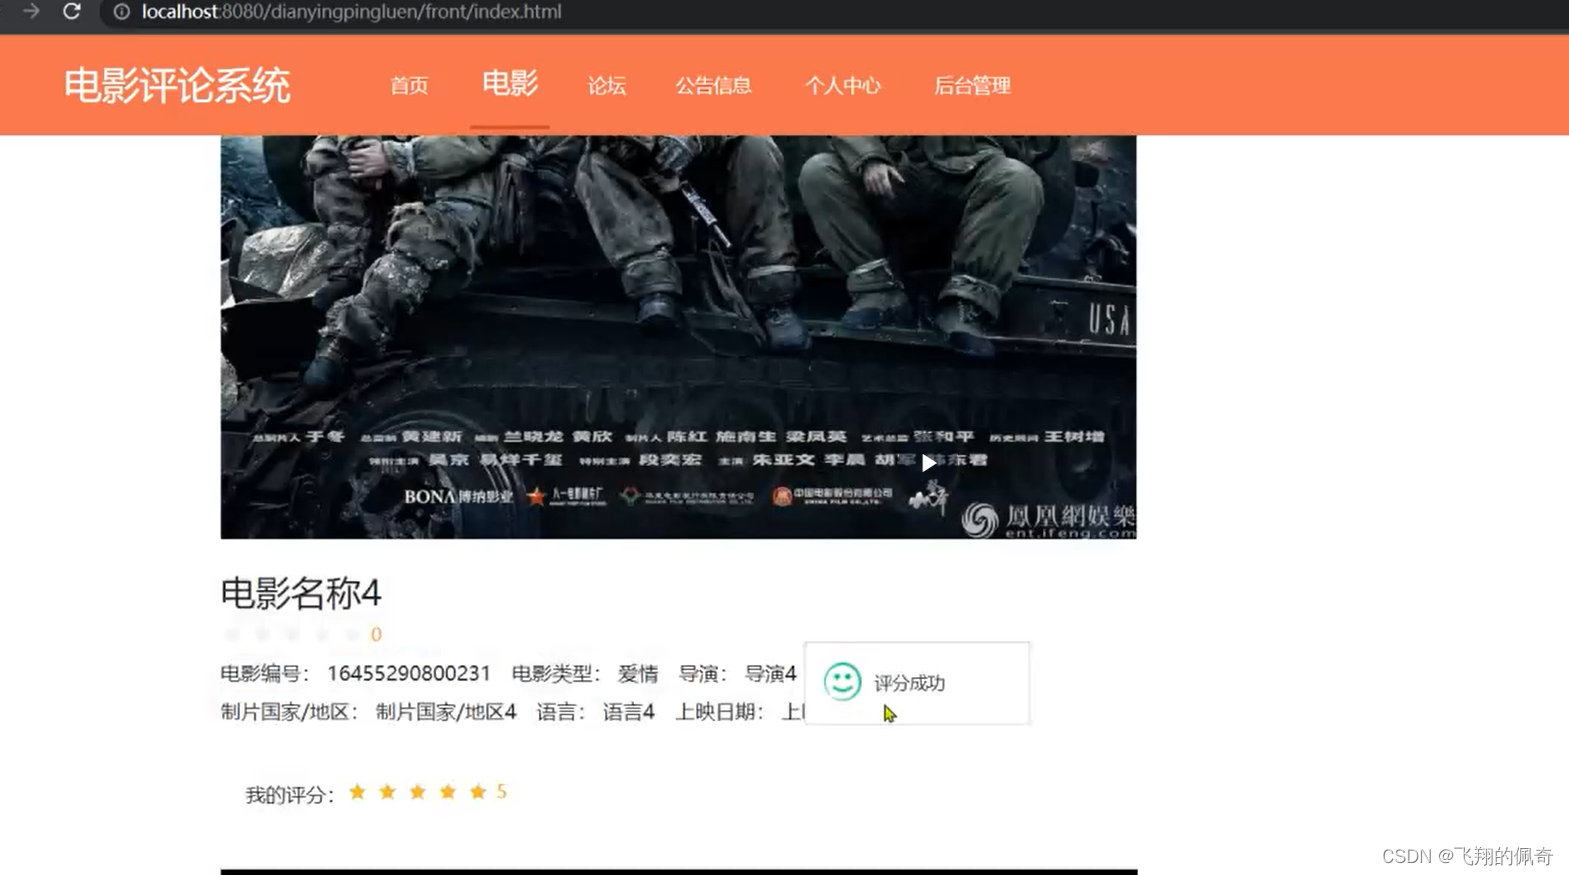Select the localhost URL address field
This screenshot has width=1569, height=875.
351,12
